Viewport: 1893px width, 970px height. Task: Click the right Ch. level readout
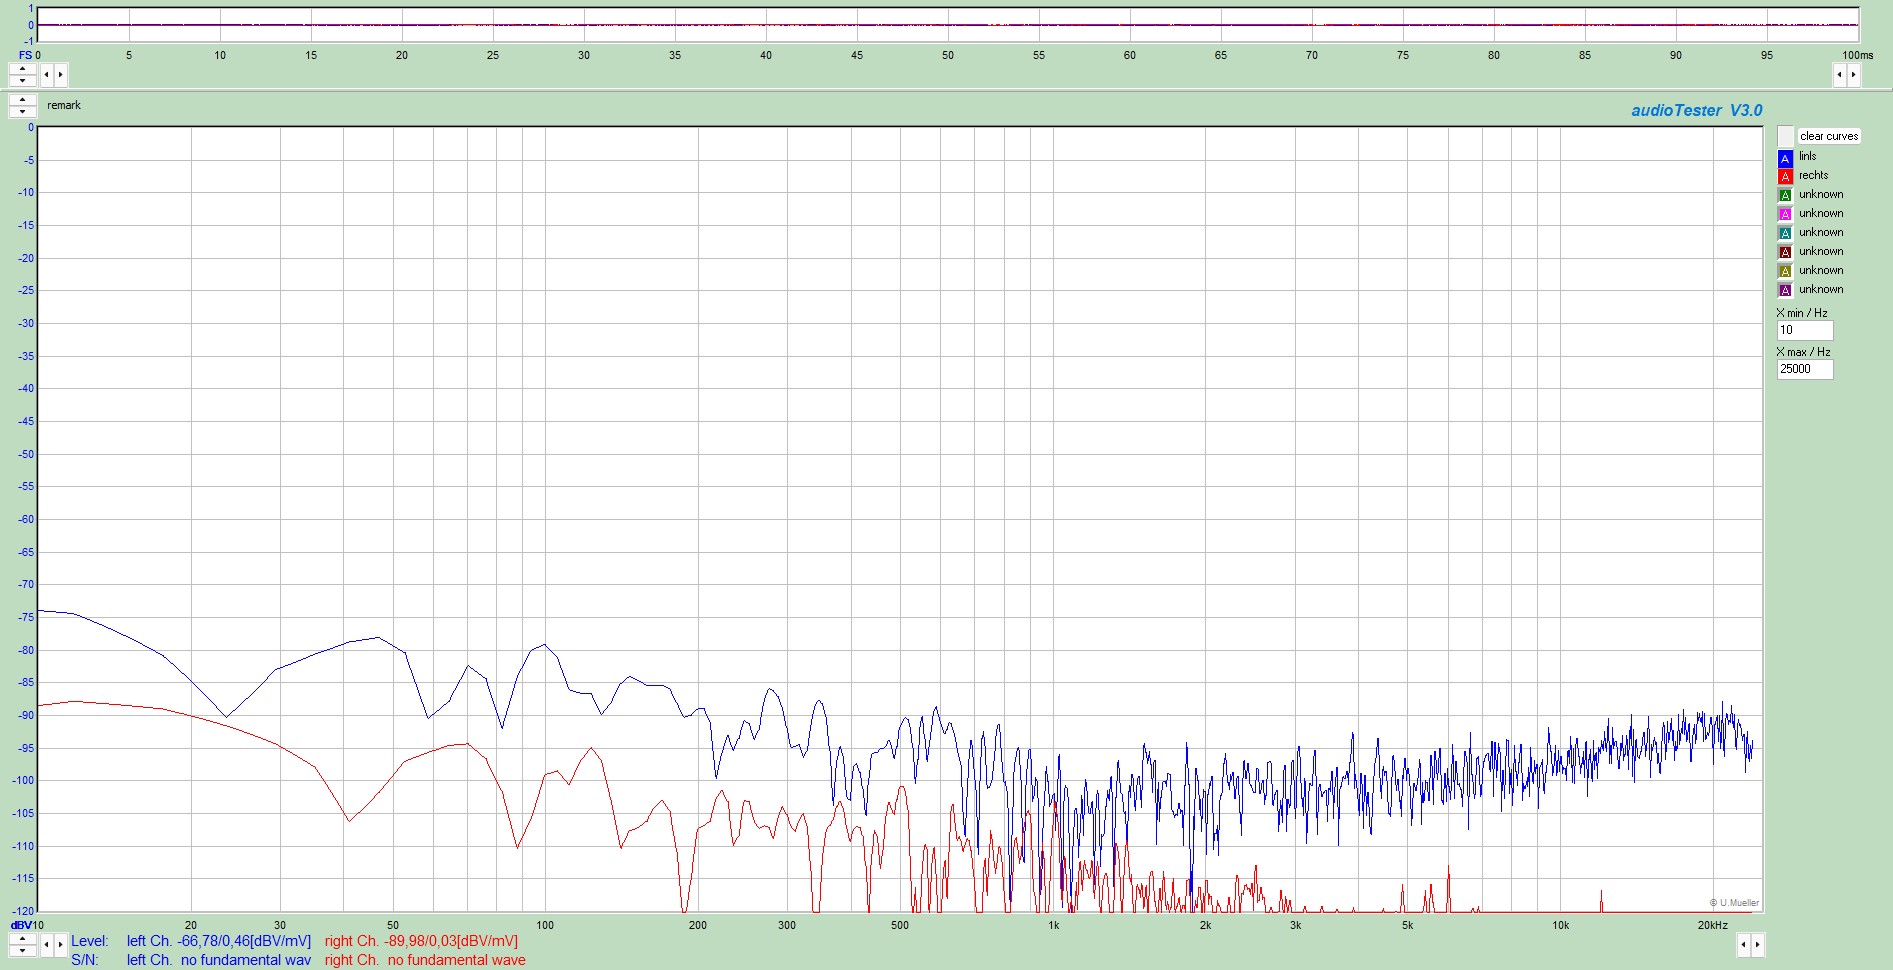pyautogui.click(x=421, y=941)
